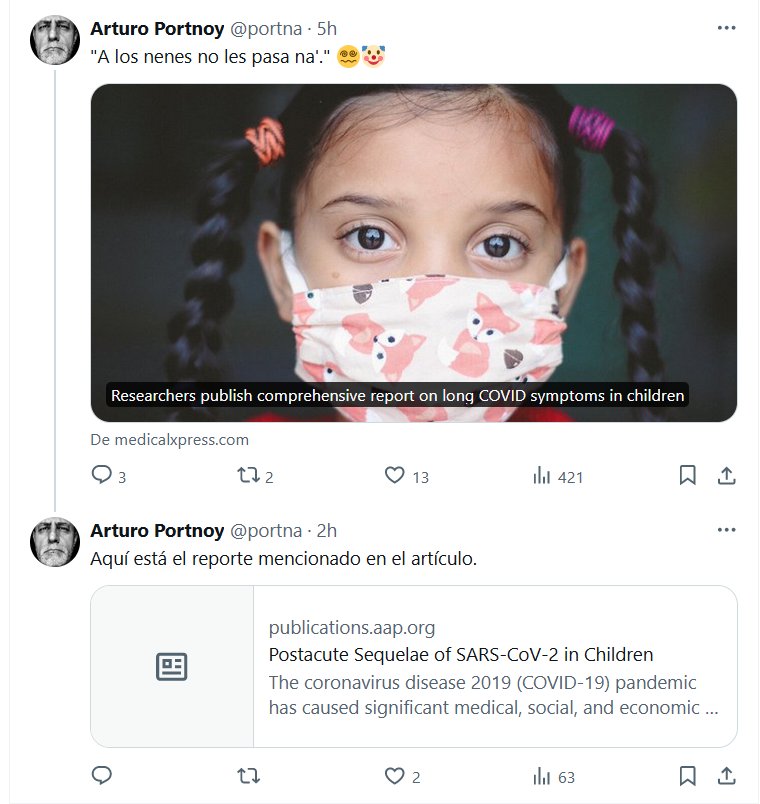Retweet the long COVID children post
This screenshot has height=804, width=760.
point(248,476)
